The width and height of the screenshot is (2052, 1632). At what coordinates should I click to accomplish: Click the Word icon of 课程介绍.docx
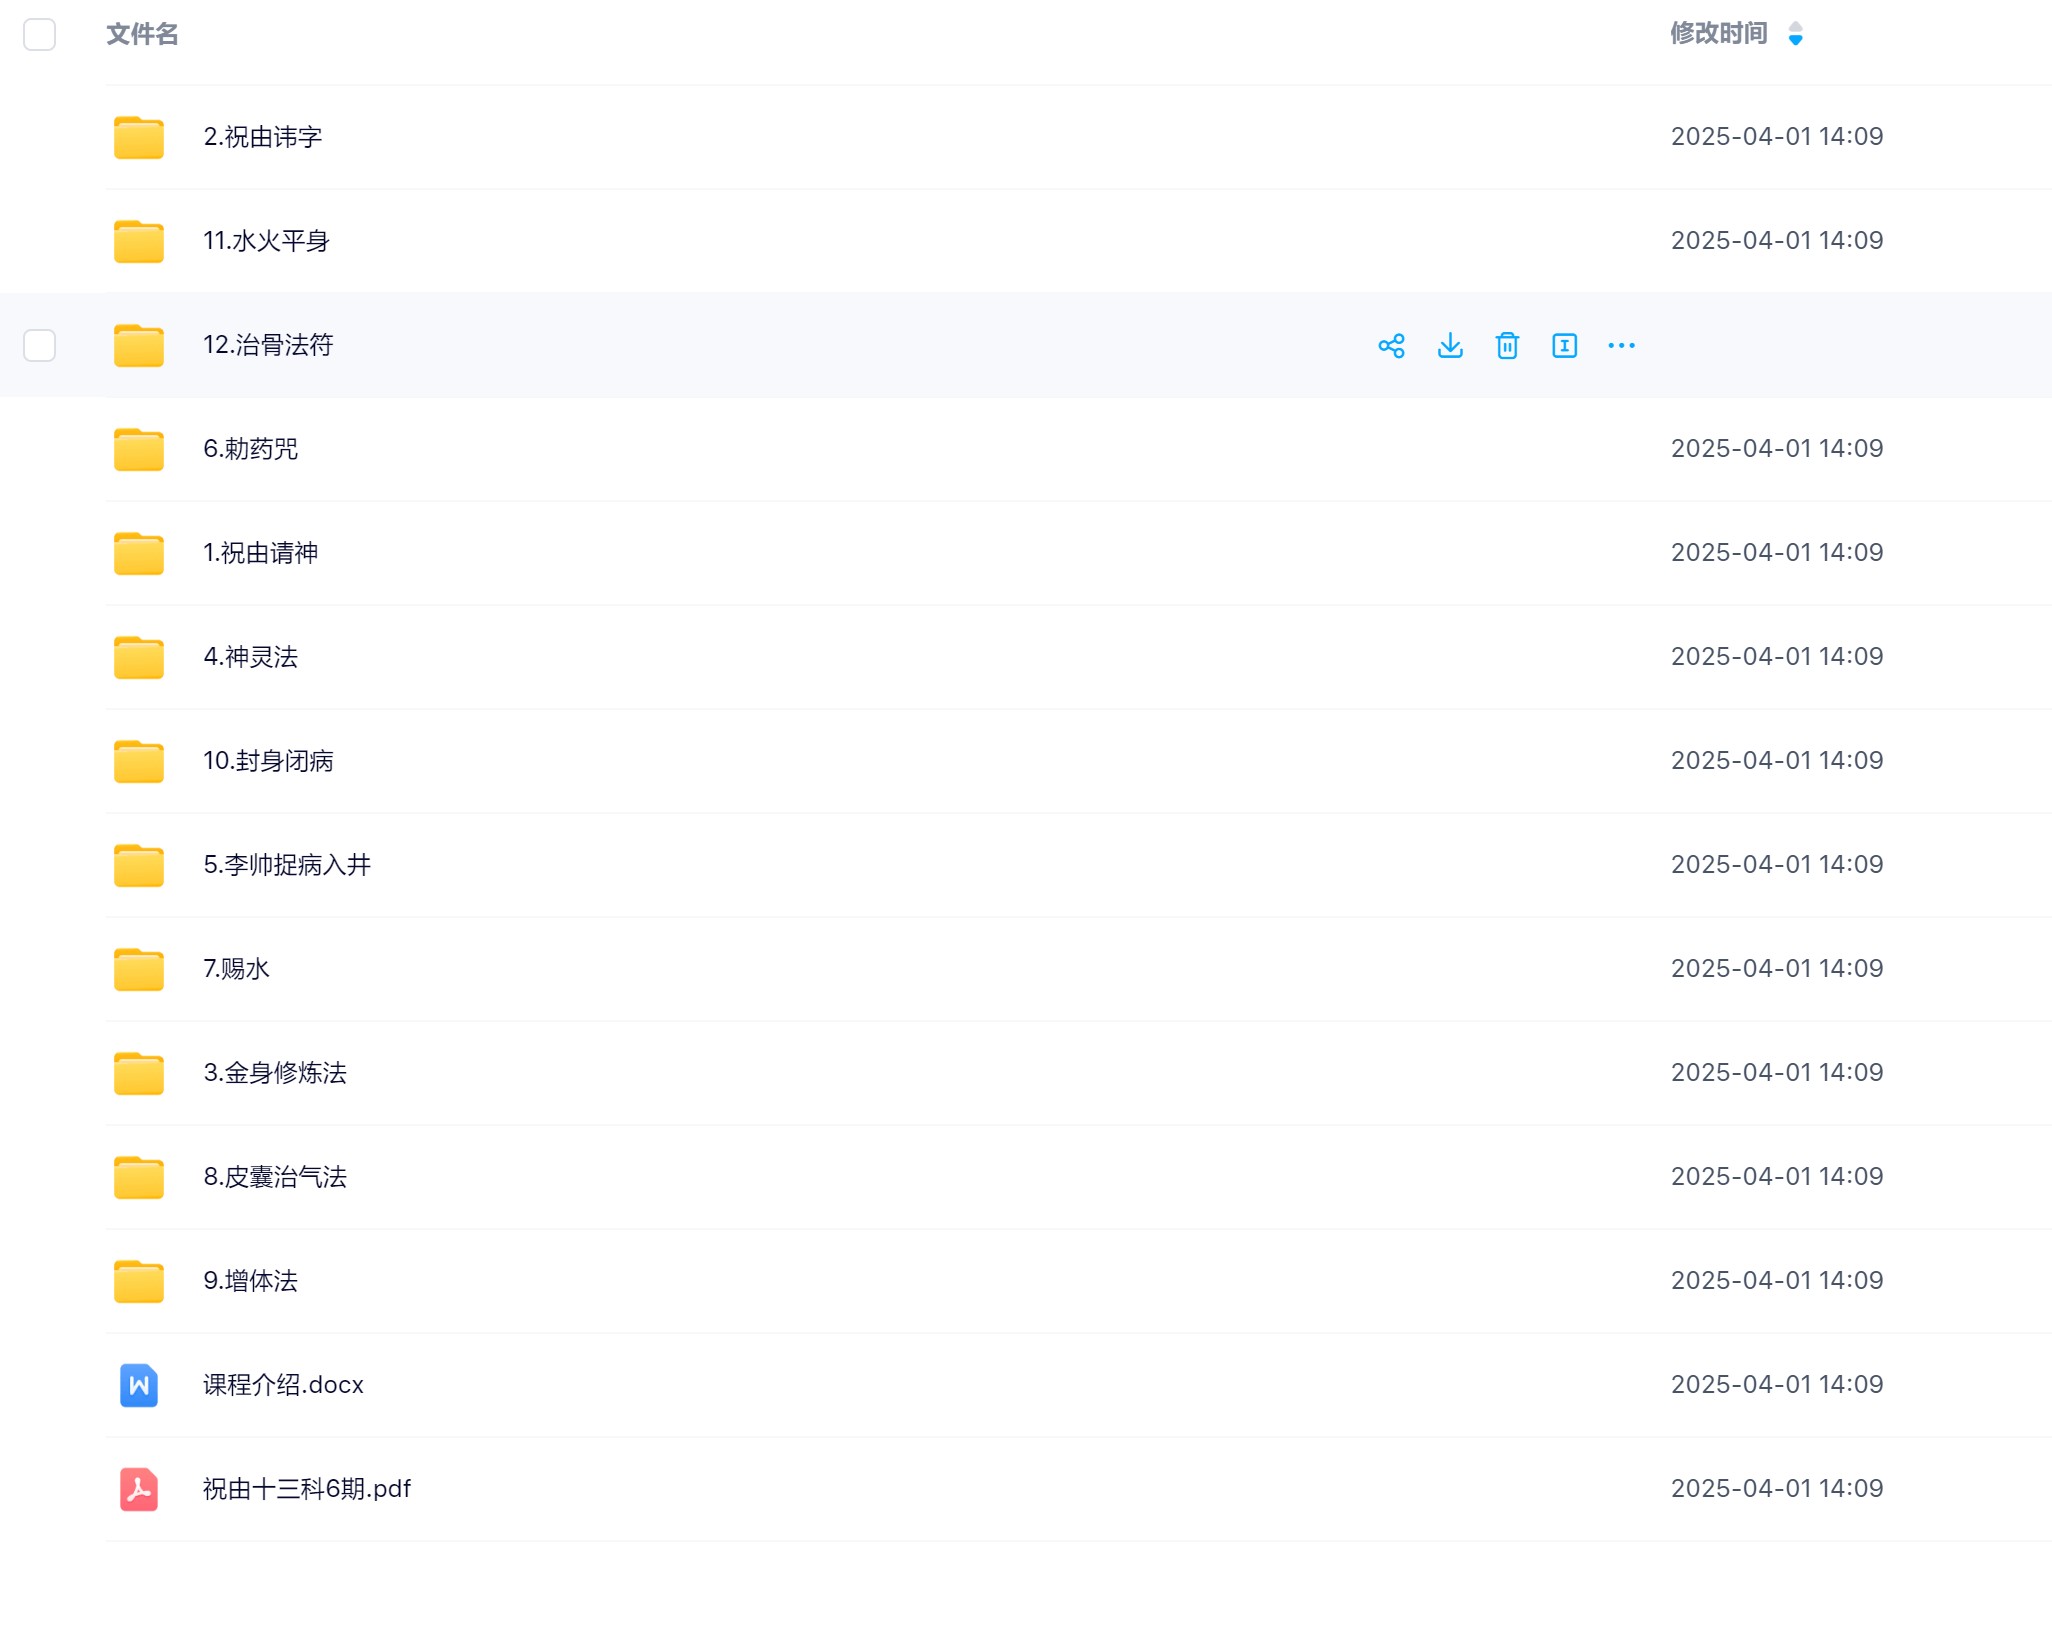tap(138, 1385)
